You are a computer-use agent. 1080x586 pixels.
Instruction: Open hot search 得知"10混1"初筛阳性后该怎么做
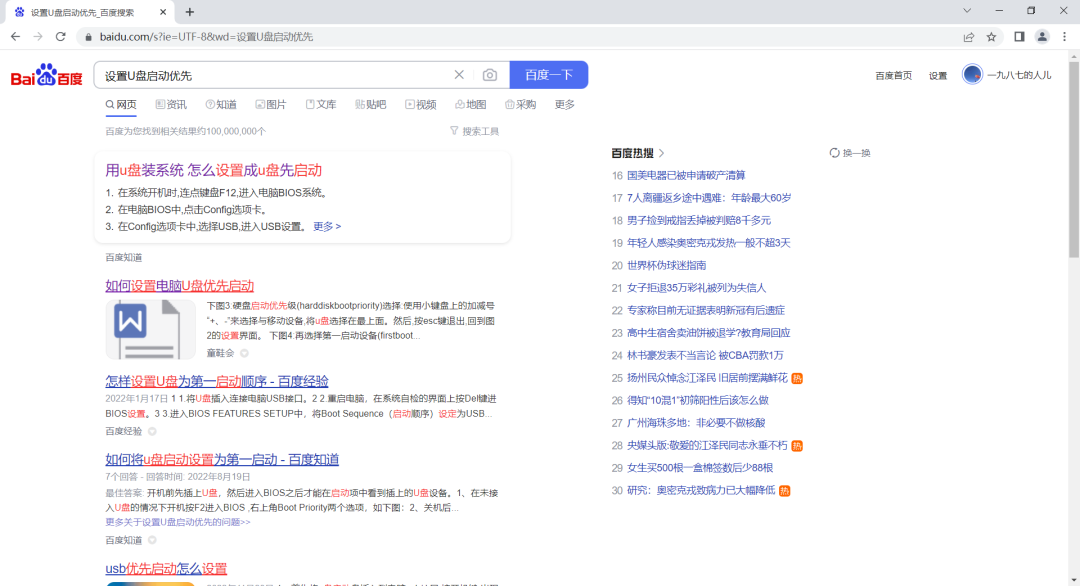pyautogui.click(x=698, y=400)
